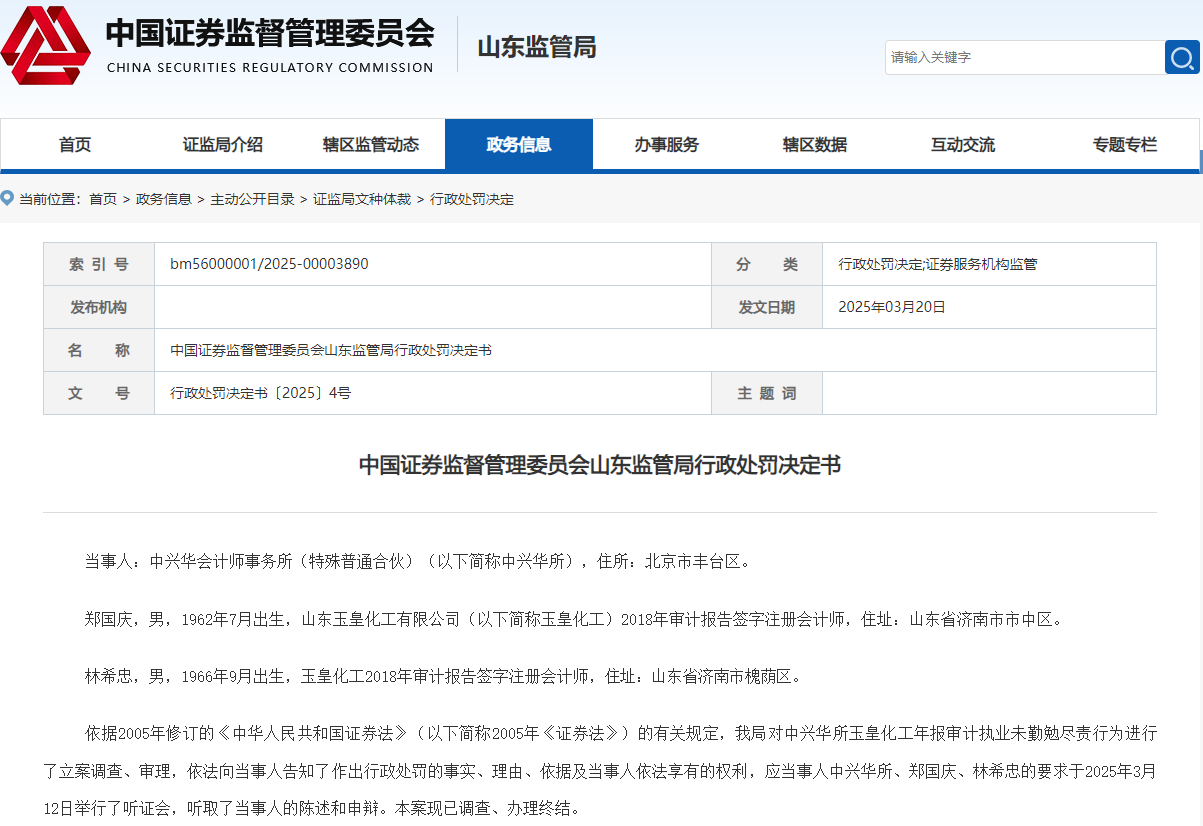Click the 行政处罚决定 breadcrumb link
1203x826 pixels.
point(472,199)
